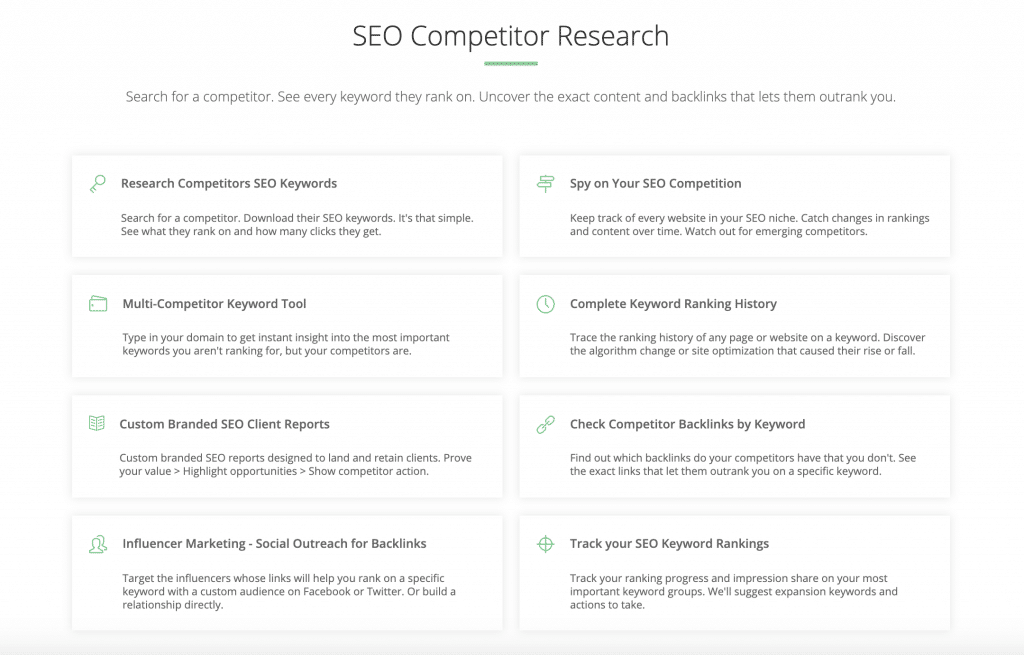Click the description about targeting influencers on Facebook

pos(289,591)
